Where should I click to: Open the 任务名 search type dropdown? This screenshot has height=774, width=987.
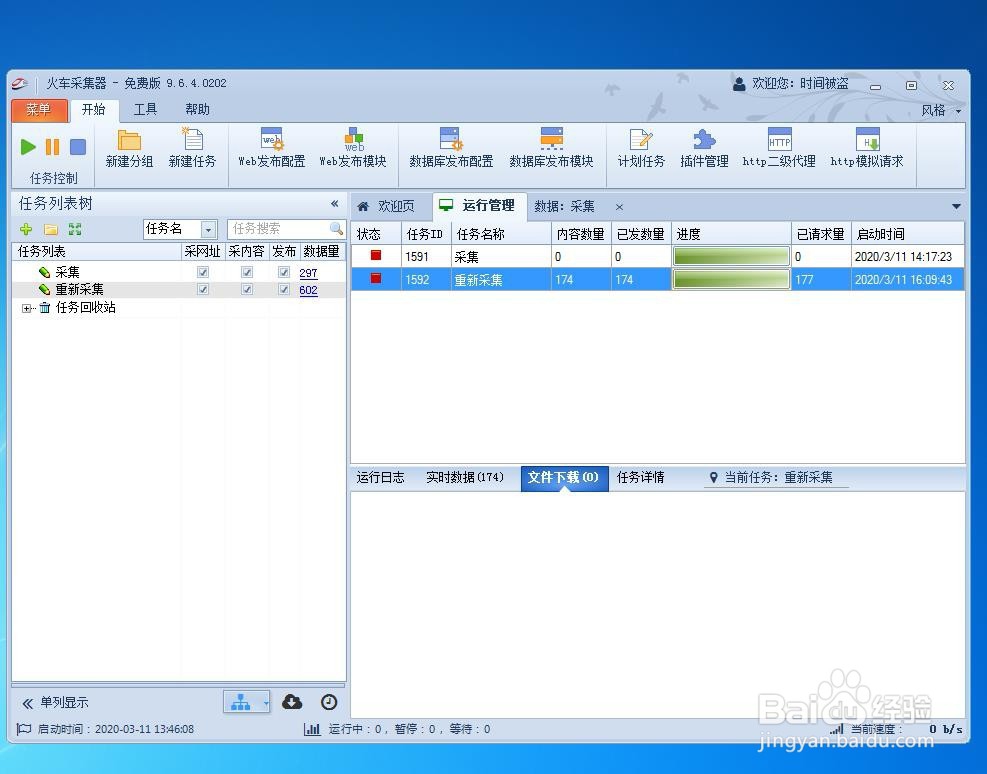(208, 229)
